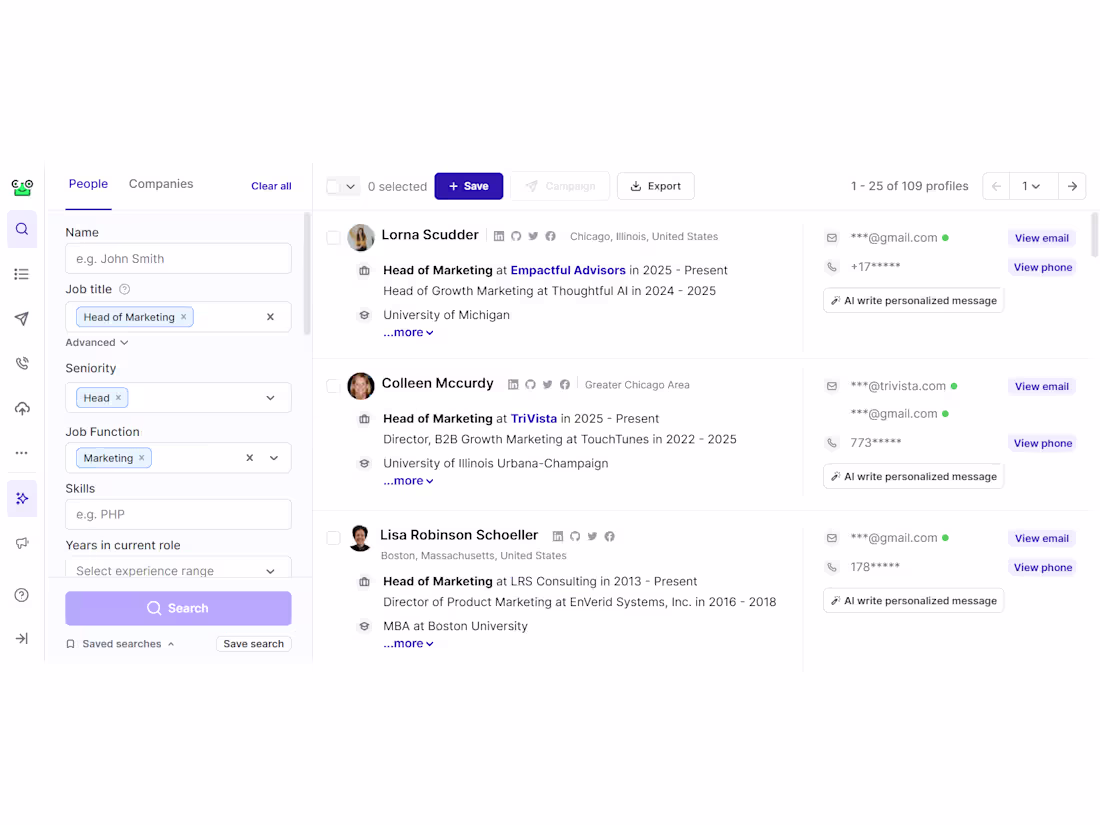View Colleen Mccurdy's email

pos(1042,387)
